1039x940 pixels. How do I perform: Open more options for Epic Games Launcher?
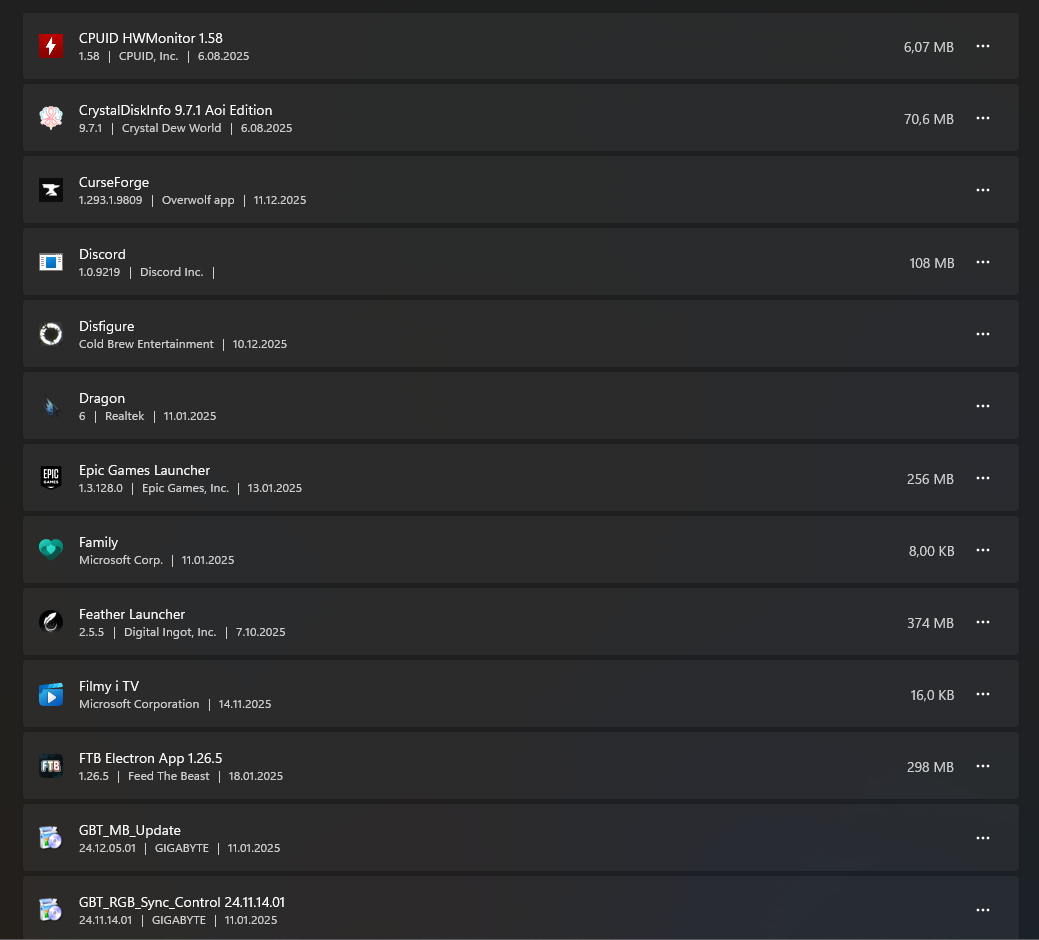[982, 478]
